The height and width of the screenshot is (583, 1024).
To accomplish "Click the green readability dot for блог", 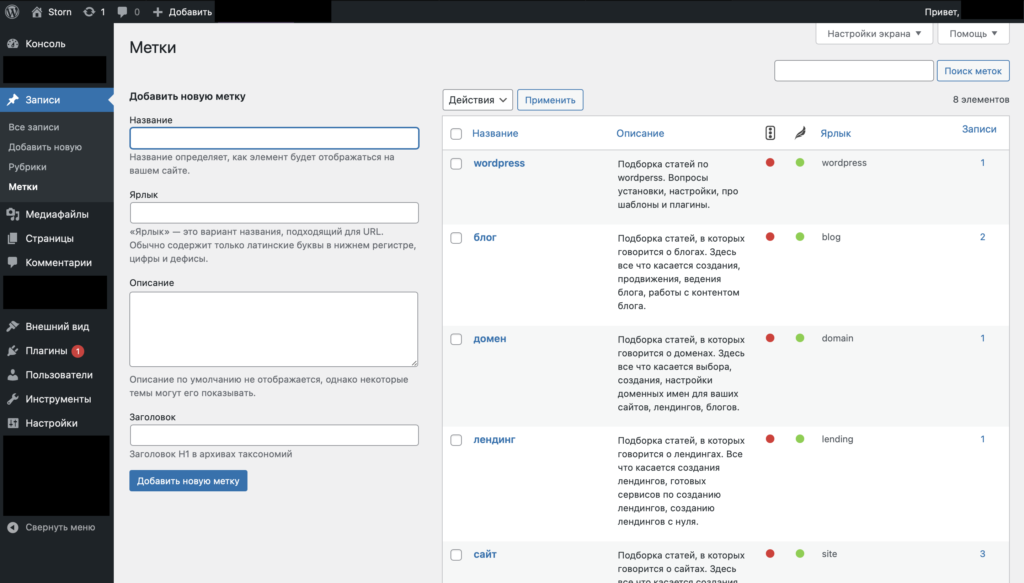I will point(800,237).
